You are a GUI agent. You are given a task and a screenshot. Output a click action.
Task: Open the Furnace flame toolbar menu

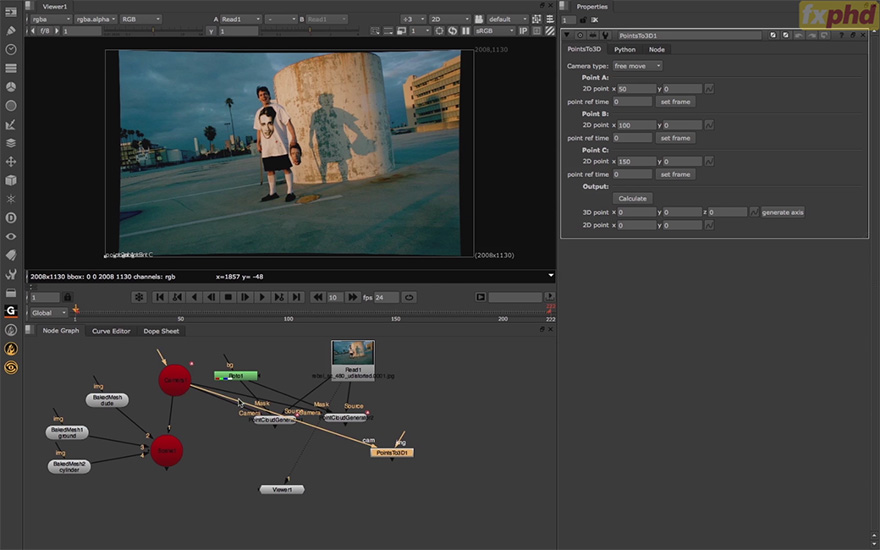[x=11, y=349]
